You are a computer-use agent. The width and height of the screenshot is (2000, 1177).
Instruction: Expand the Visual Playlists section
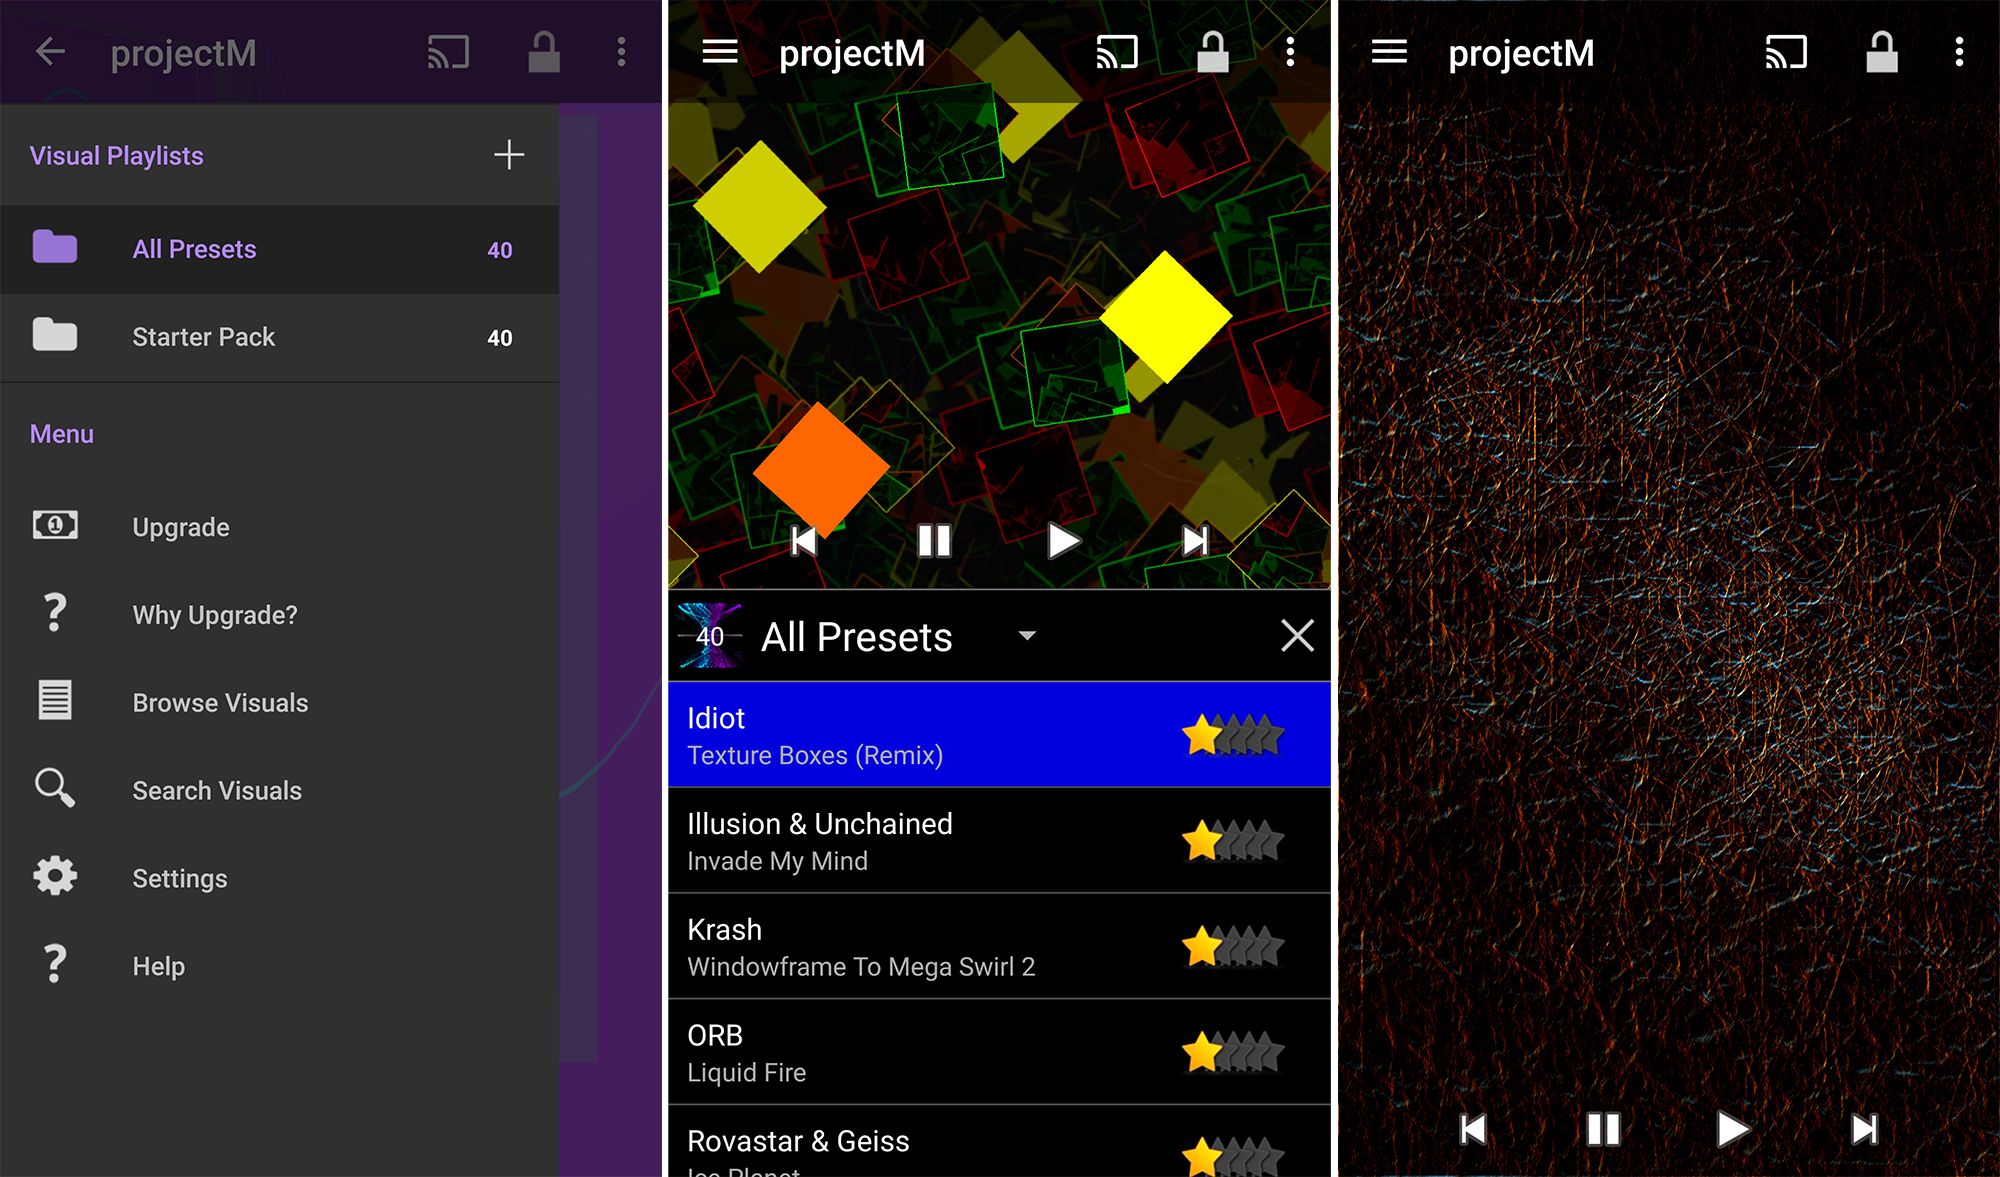click(116, 156)
